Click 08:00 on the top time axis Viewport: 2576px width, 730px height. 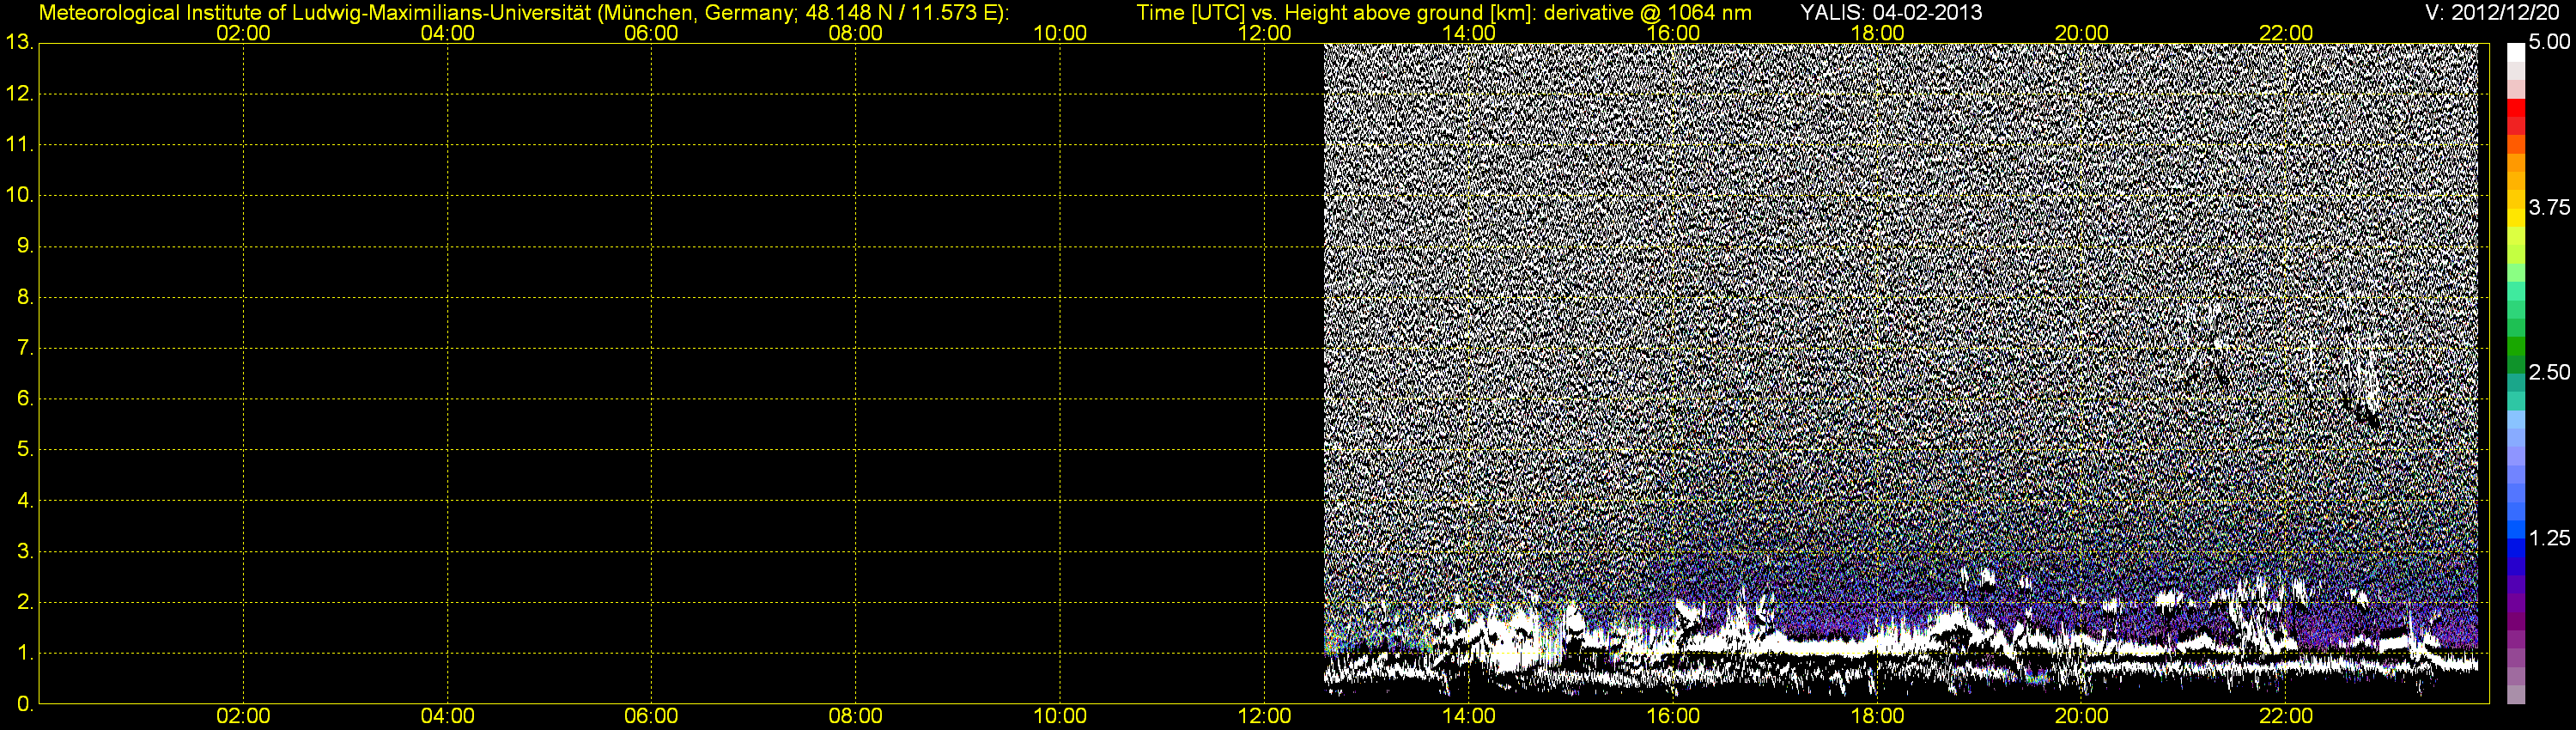coord(856,33)
